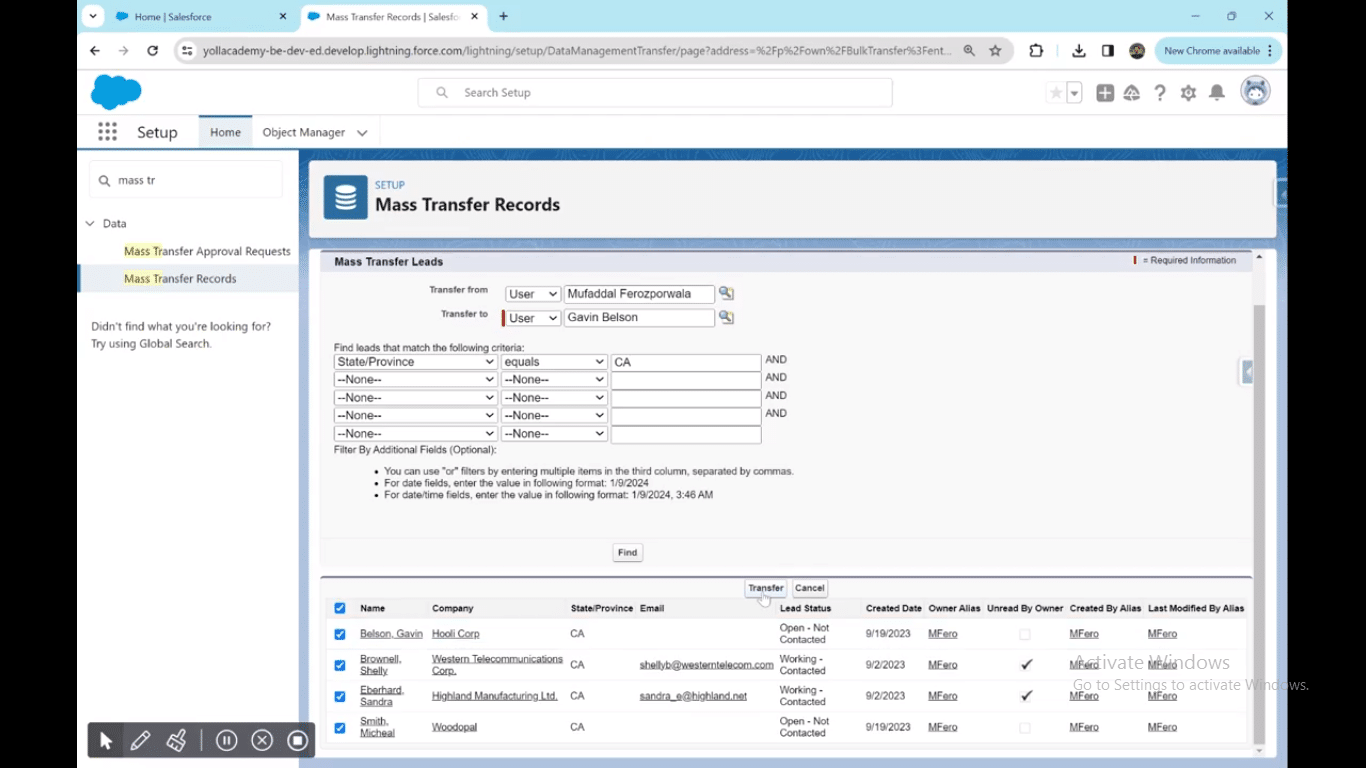Open the Hooli Corp company link
The width and height of the screenshot is (1366, 768).
click(455, 634)
